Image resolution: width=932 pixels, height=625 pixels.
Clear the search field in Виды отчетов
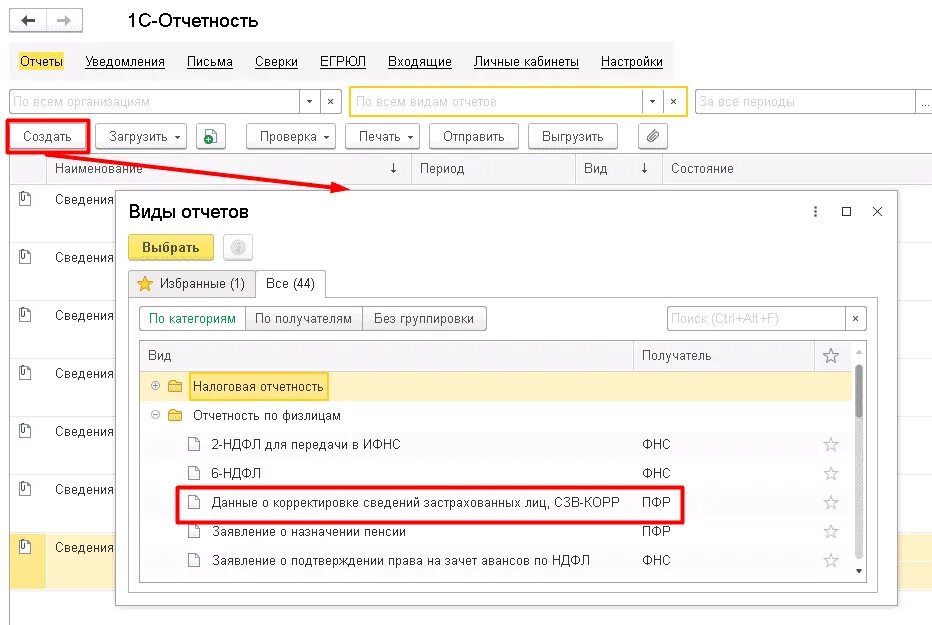coord(855,318)
